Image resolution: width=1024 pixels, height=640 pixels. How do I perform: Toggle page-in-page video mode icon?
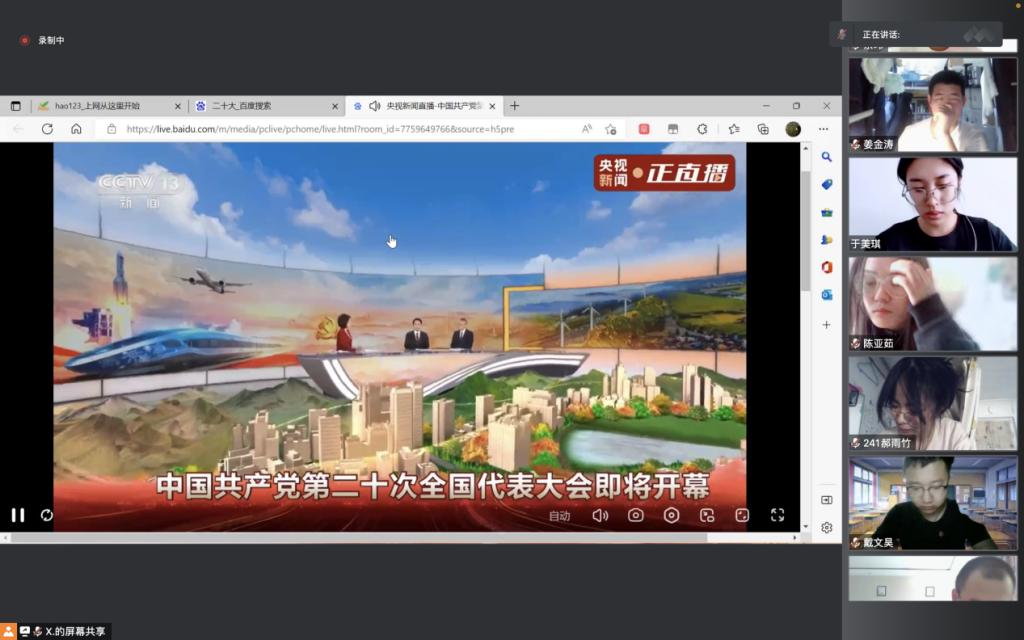tap(707, 515)
